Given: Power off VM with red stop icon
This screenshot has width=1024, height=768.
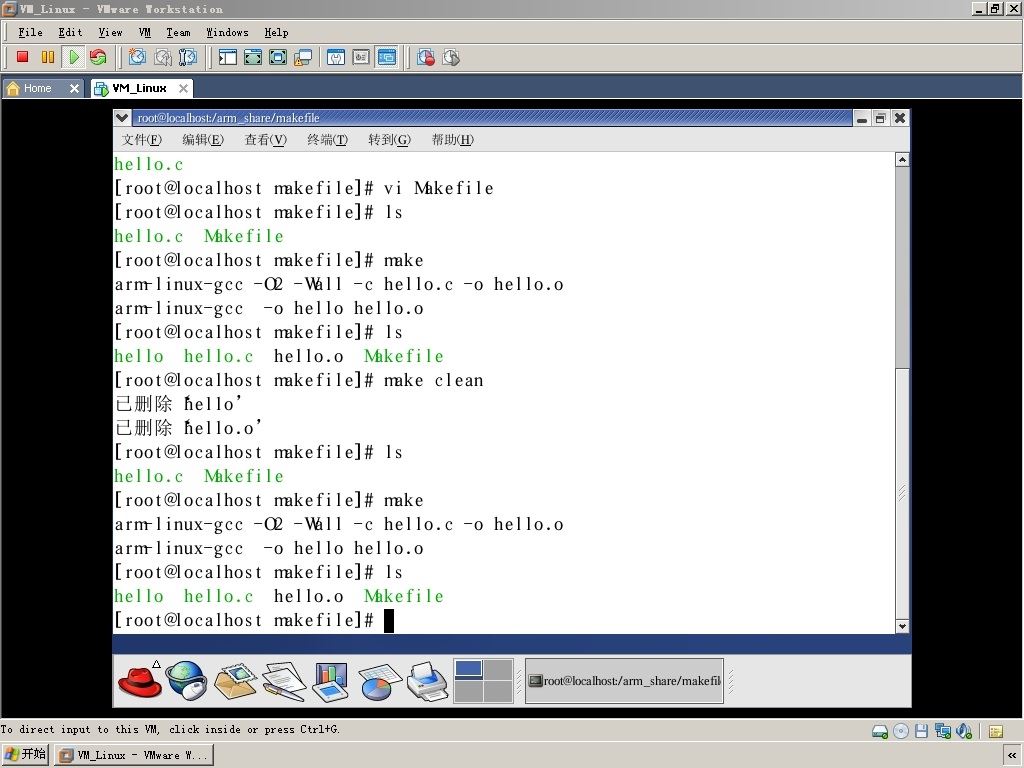Looking at the screenshot, I should click(23, 57).
